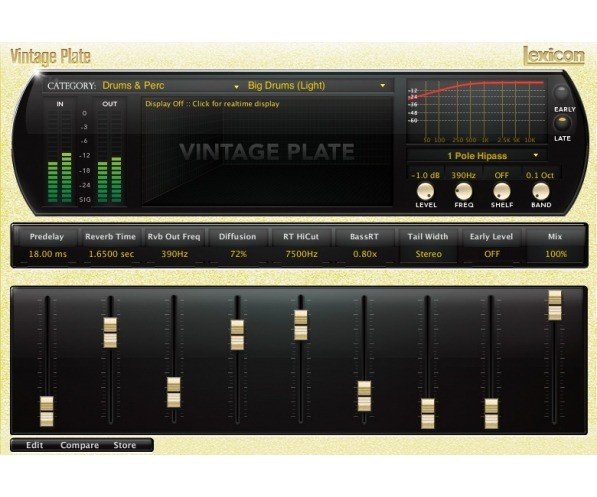Select the BassRT 0.80x value

click(365, 254)
